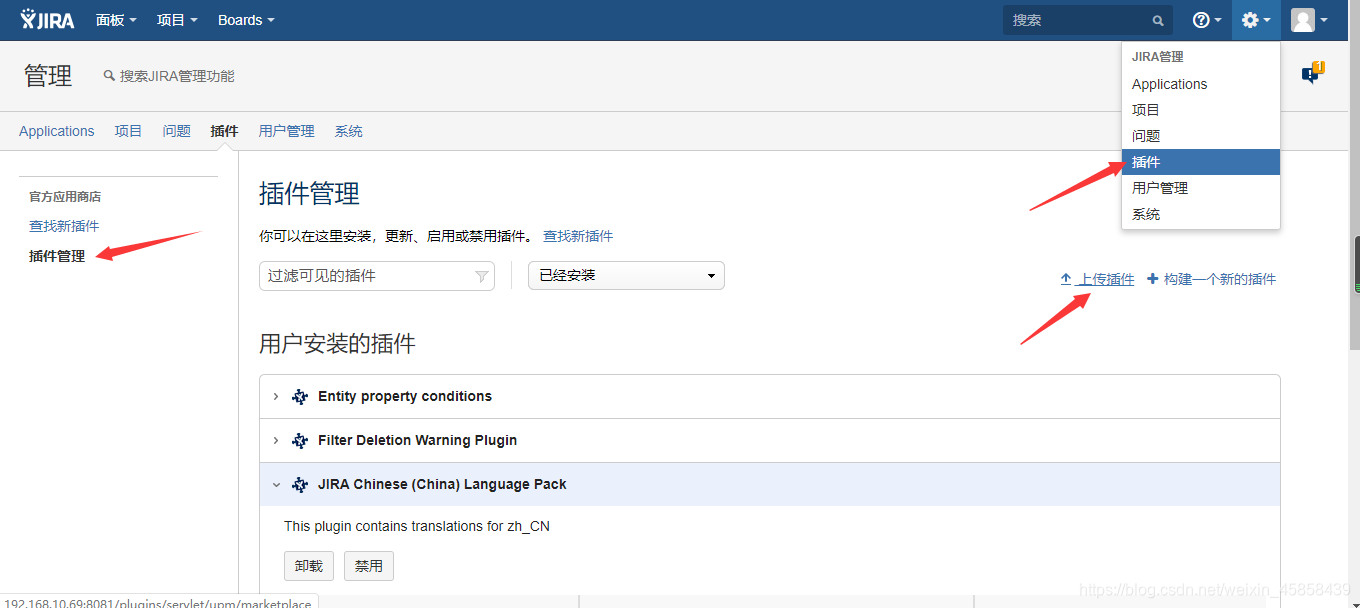Focus the 搜索 box in top bar
Screen dimensions: 1360x608
tap(1088, 20)
